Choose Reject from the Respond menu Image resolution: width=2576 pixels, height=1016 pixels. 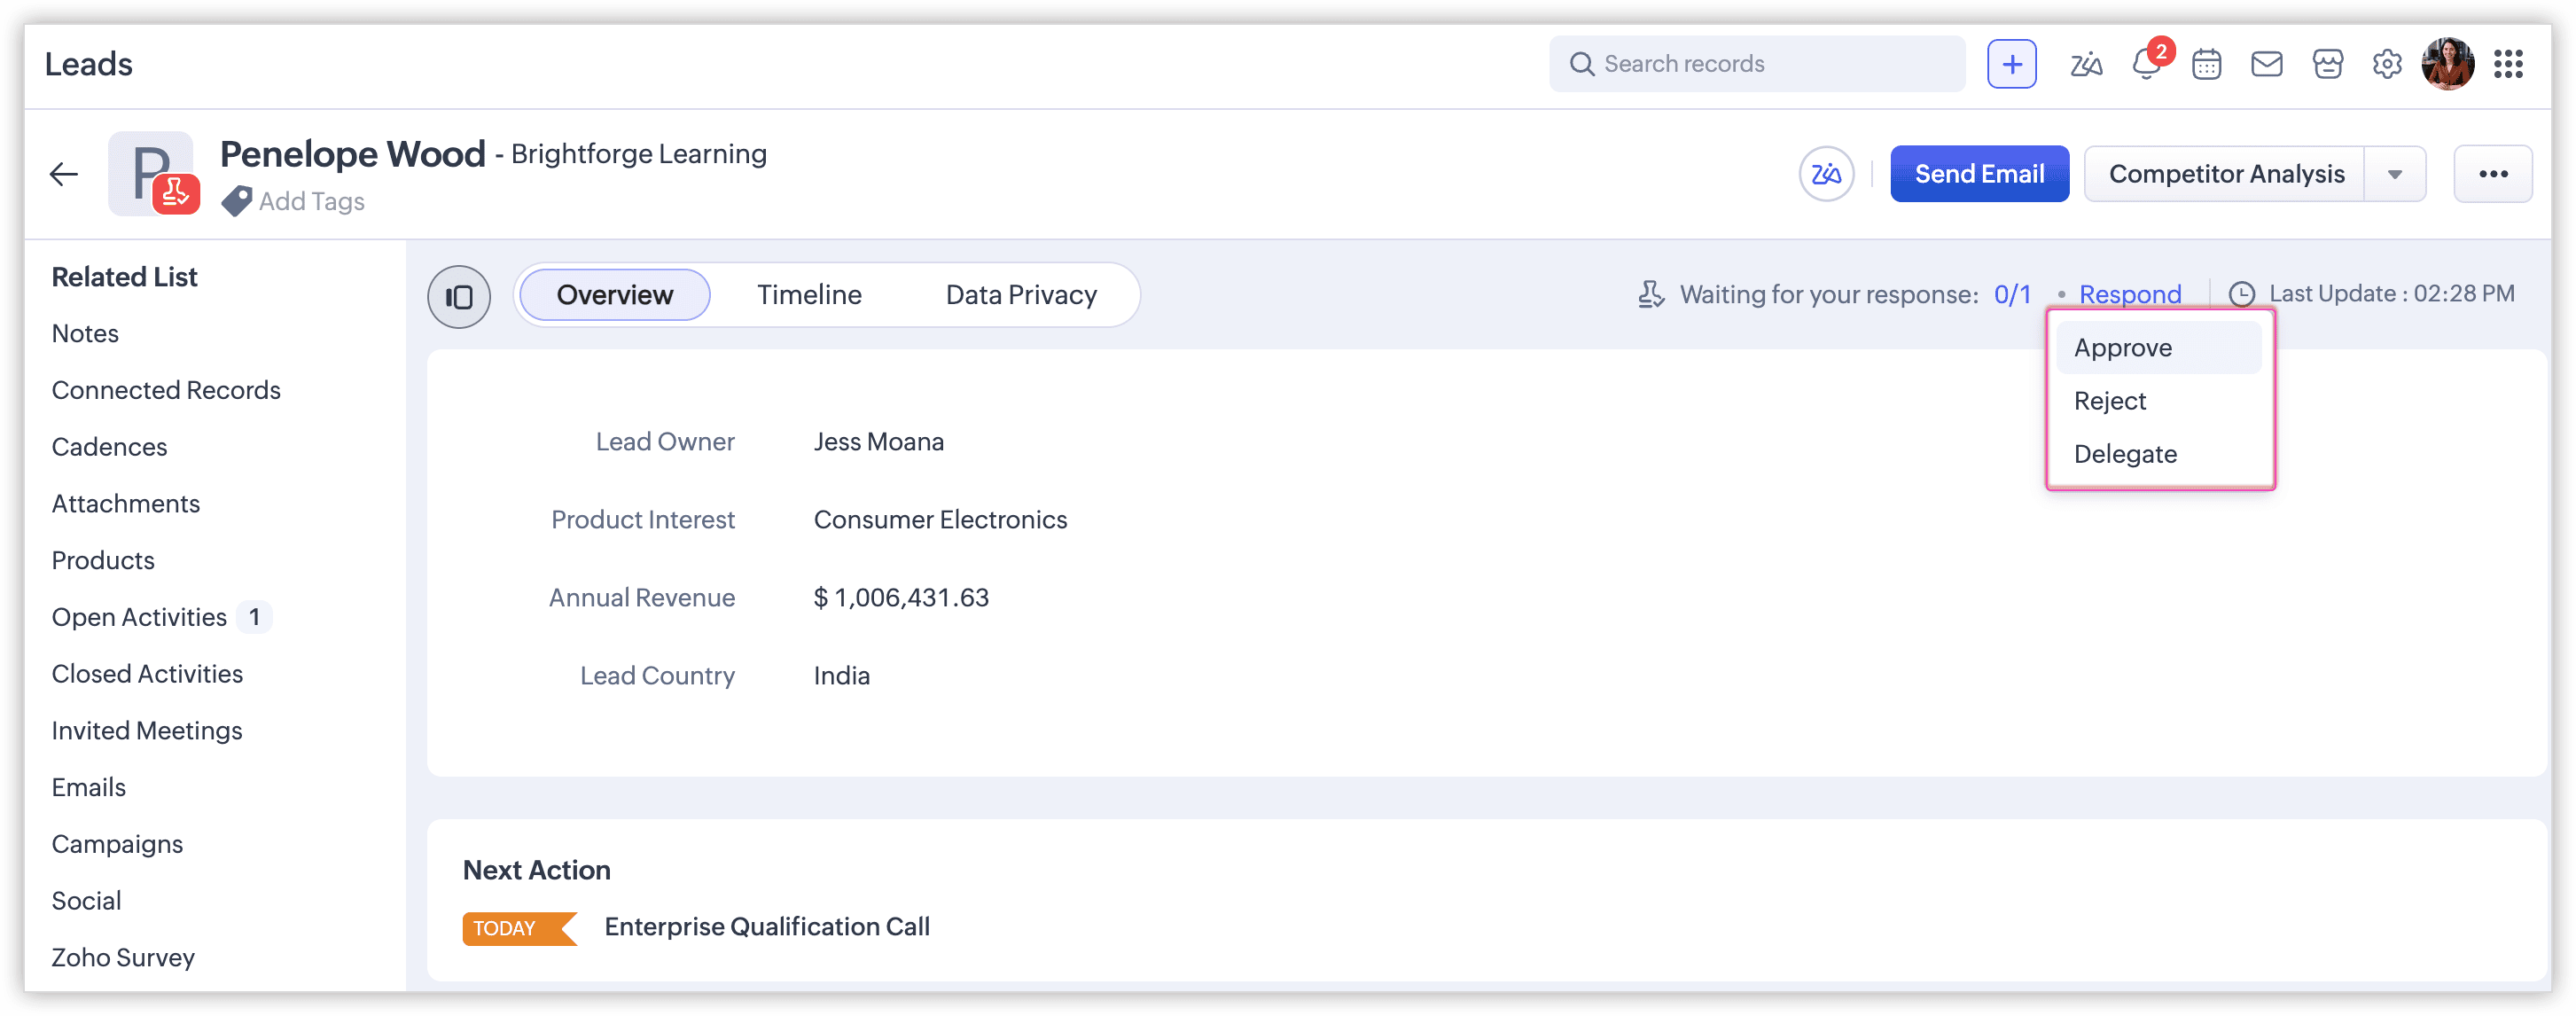[x=2159, y=401]
